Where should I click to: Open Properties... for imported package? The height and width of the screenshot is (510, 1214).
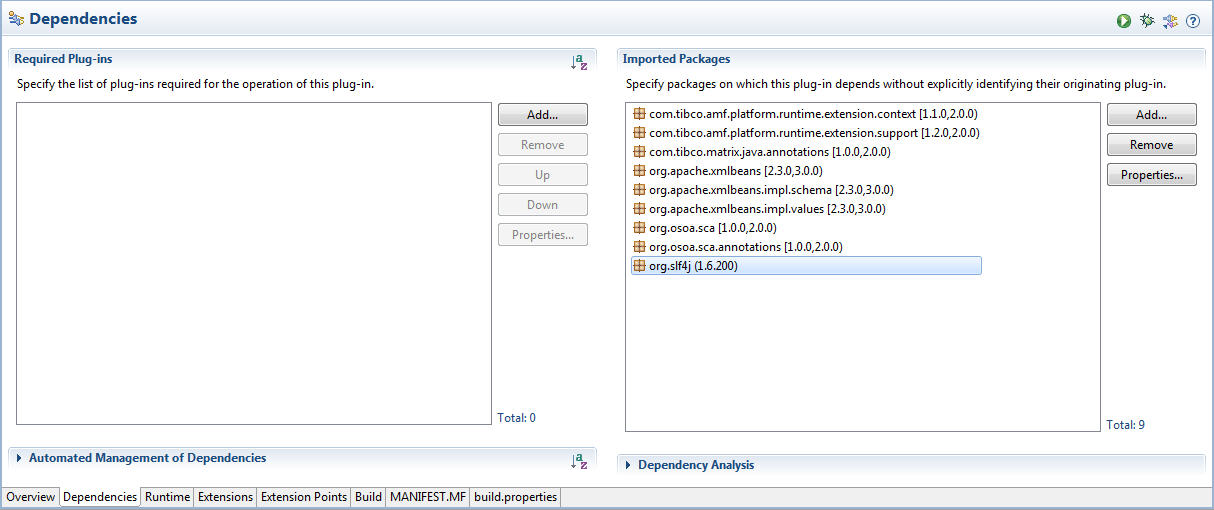(1152, 175)
